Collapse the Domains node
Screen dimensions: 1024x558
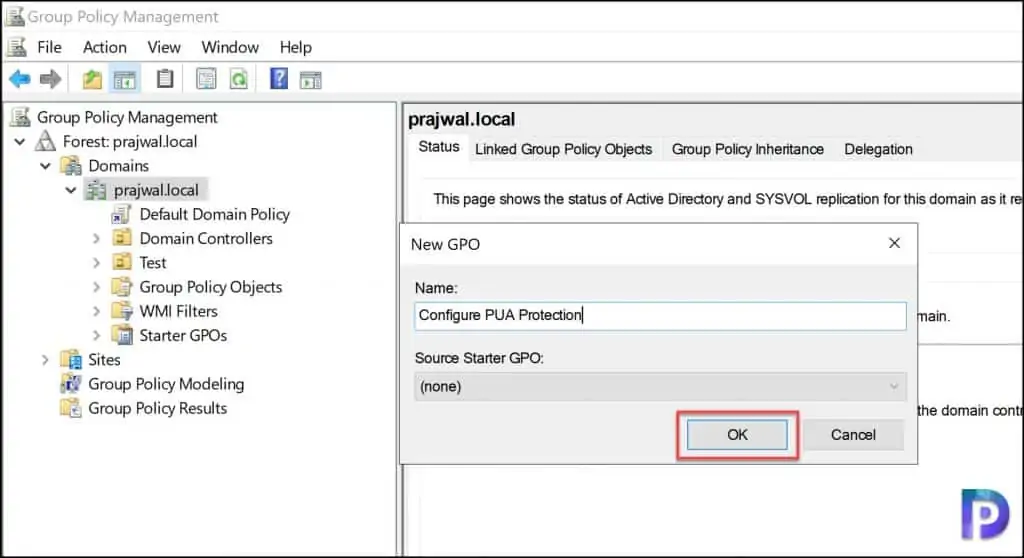point(45,166)
